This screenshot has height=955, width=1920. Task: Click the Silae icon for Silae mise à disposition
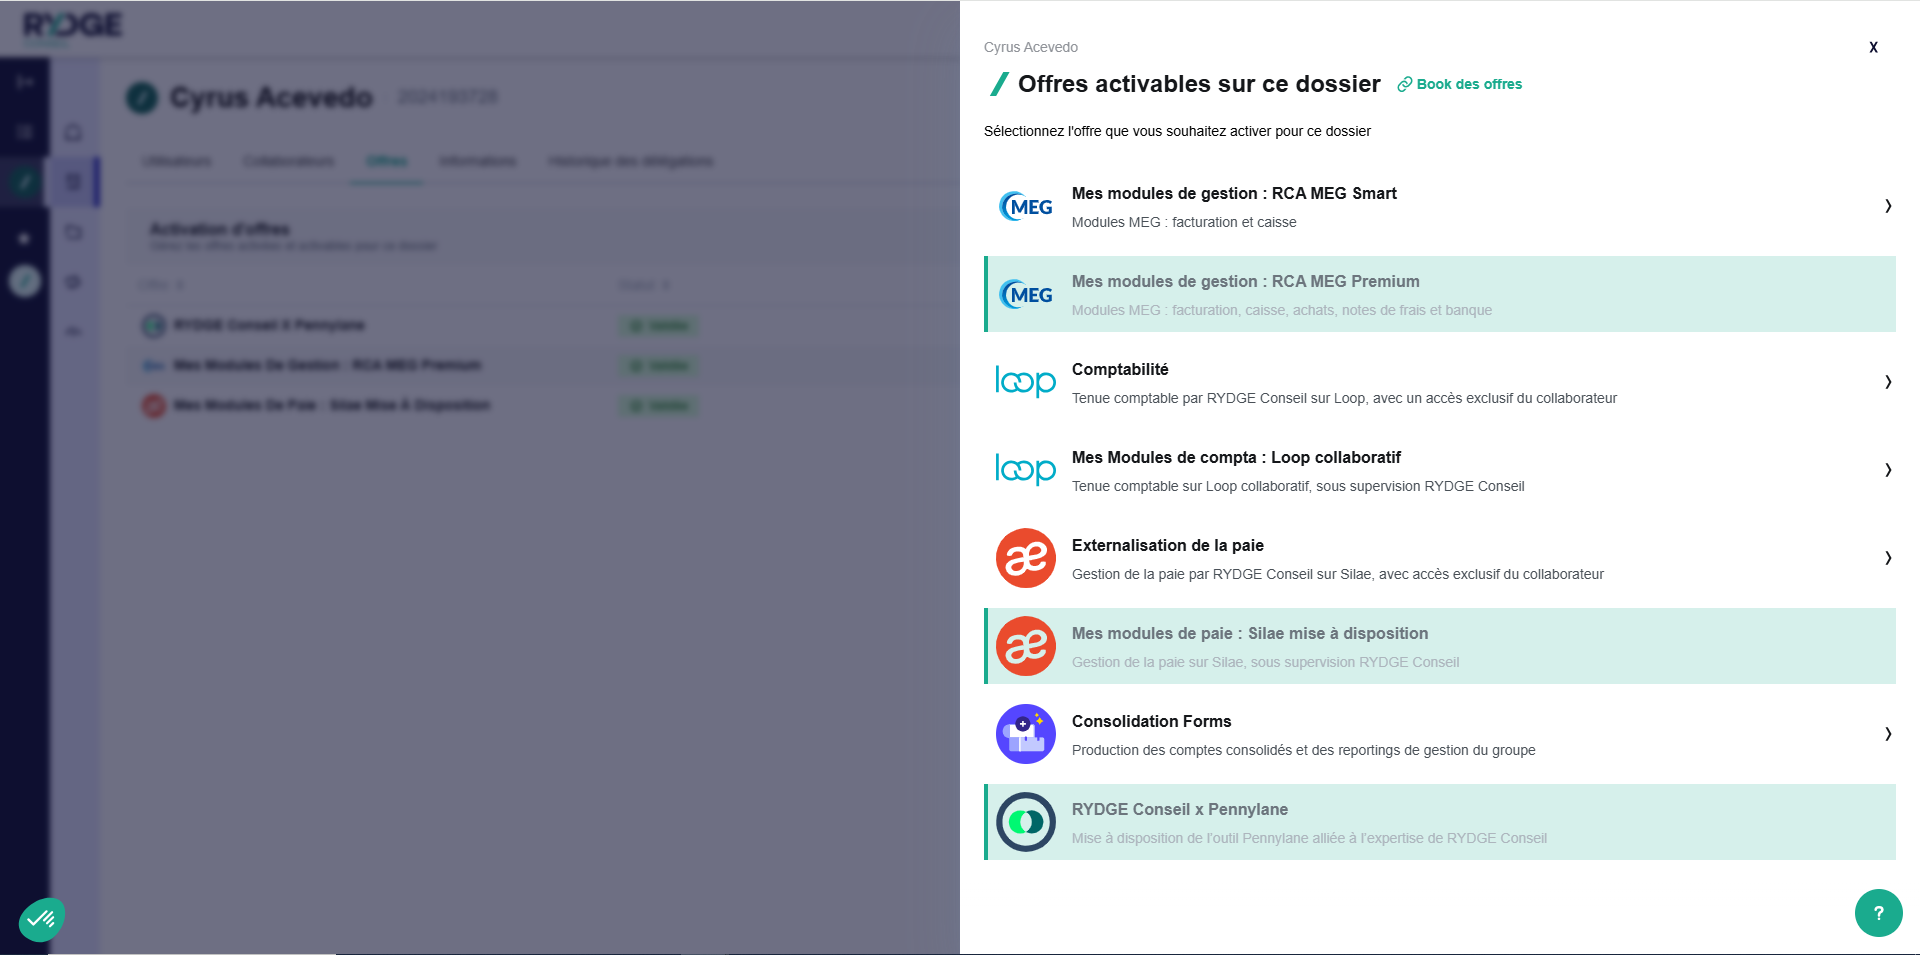[x=1026, y=646]
